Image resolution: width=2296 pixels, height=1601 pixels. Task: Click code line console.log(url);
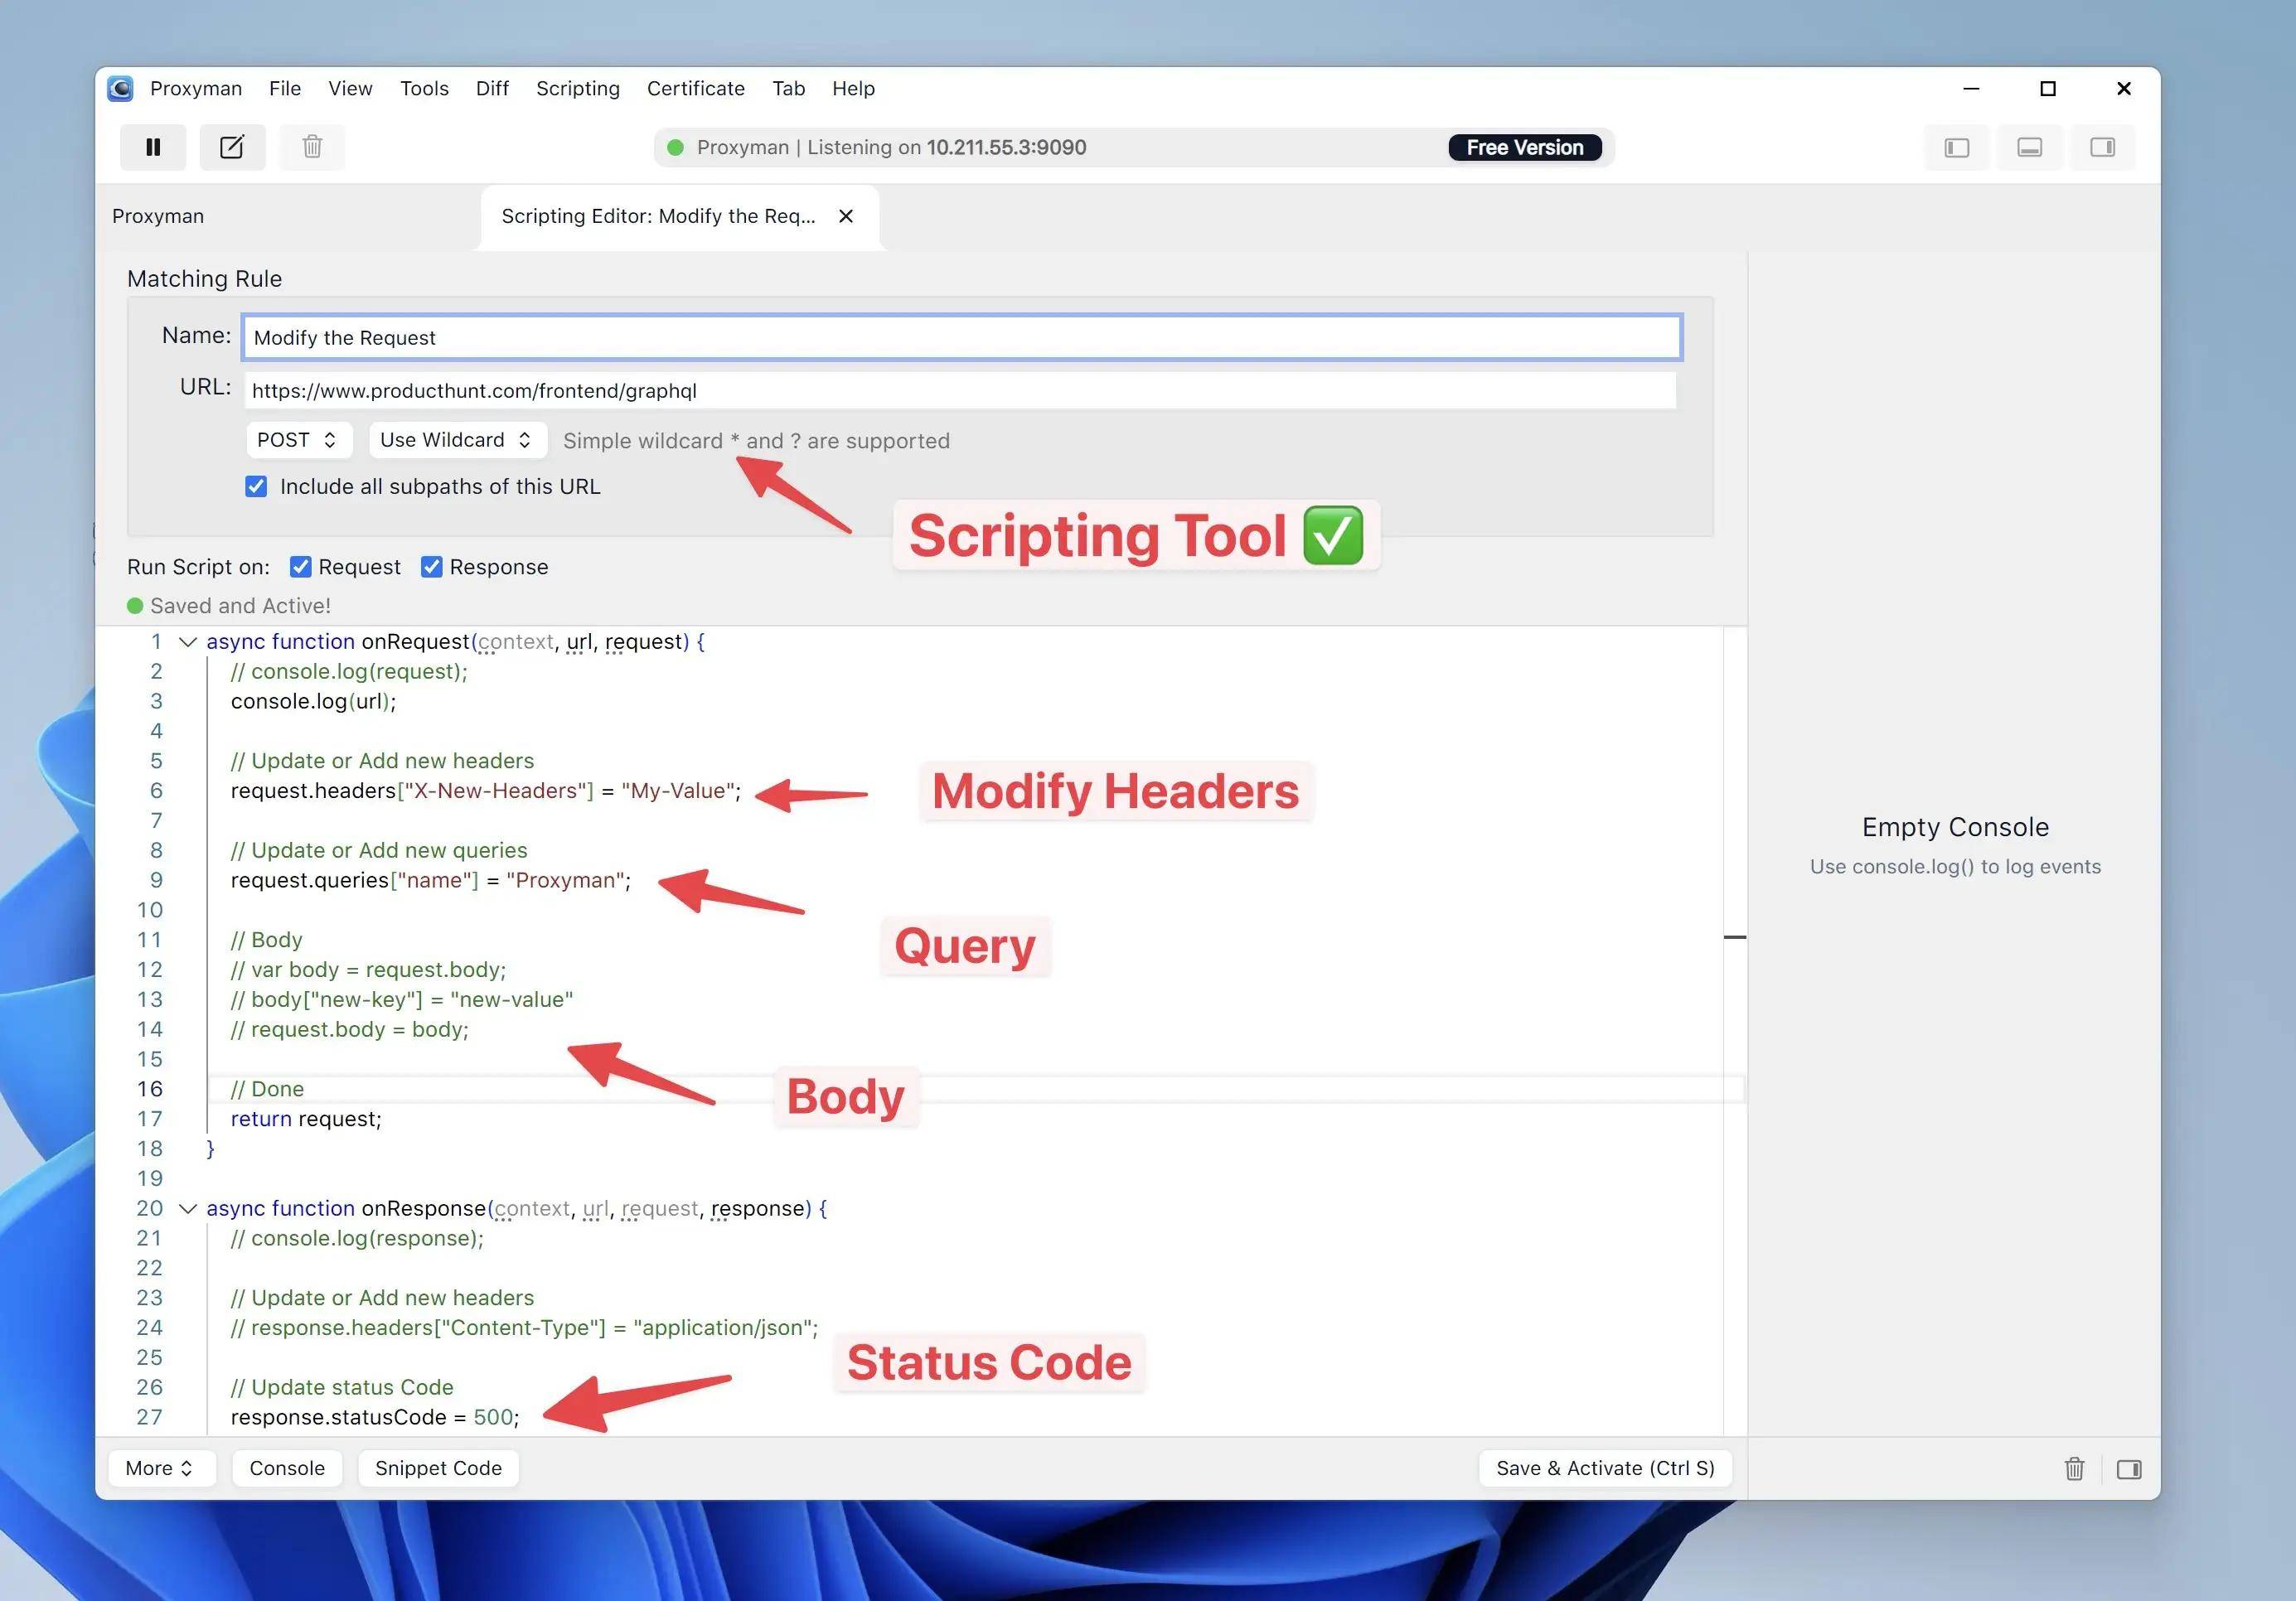click(313, 701)
